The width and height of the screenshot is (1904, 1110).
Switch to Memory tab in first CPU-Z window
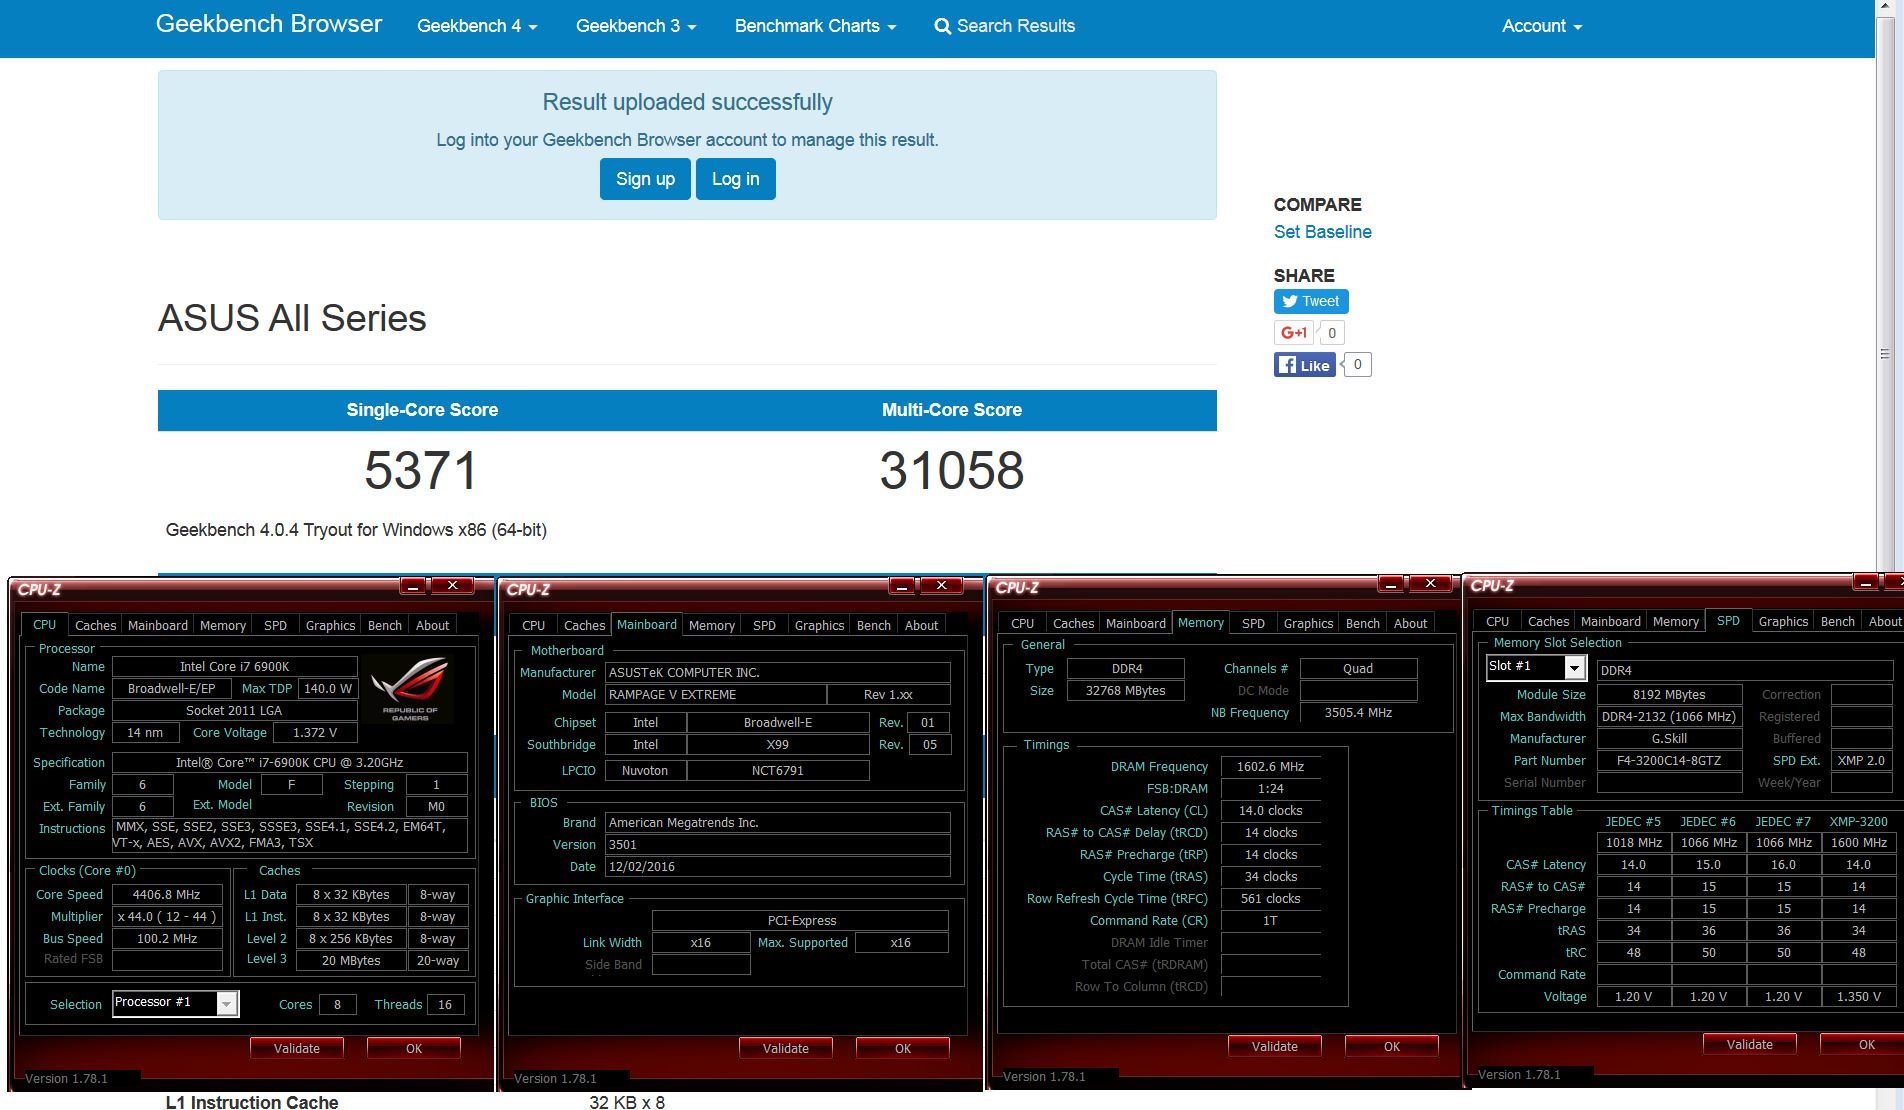223,625
